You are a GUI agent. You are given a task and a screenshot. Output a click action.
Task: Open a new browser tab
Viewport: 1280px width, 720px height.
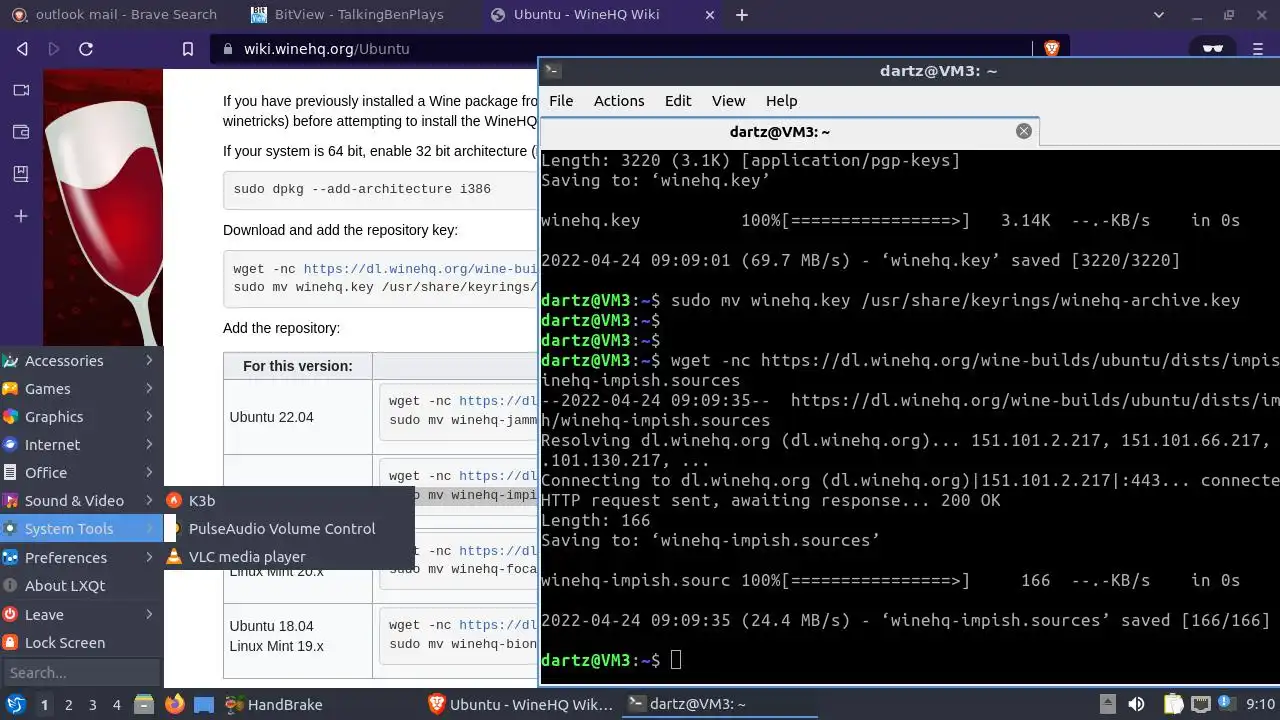[742, 15]
